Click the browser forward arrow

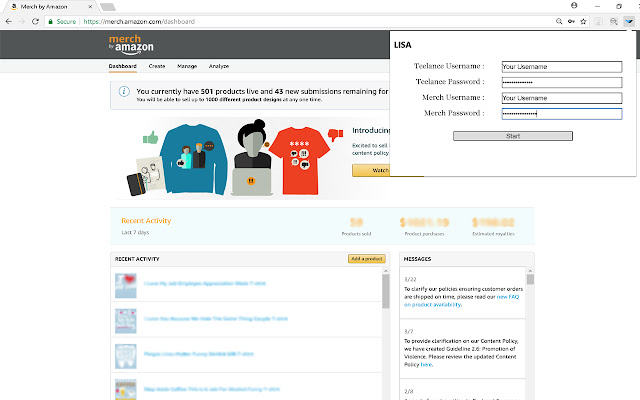pos(22,21)
